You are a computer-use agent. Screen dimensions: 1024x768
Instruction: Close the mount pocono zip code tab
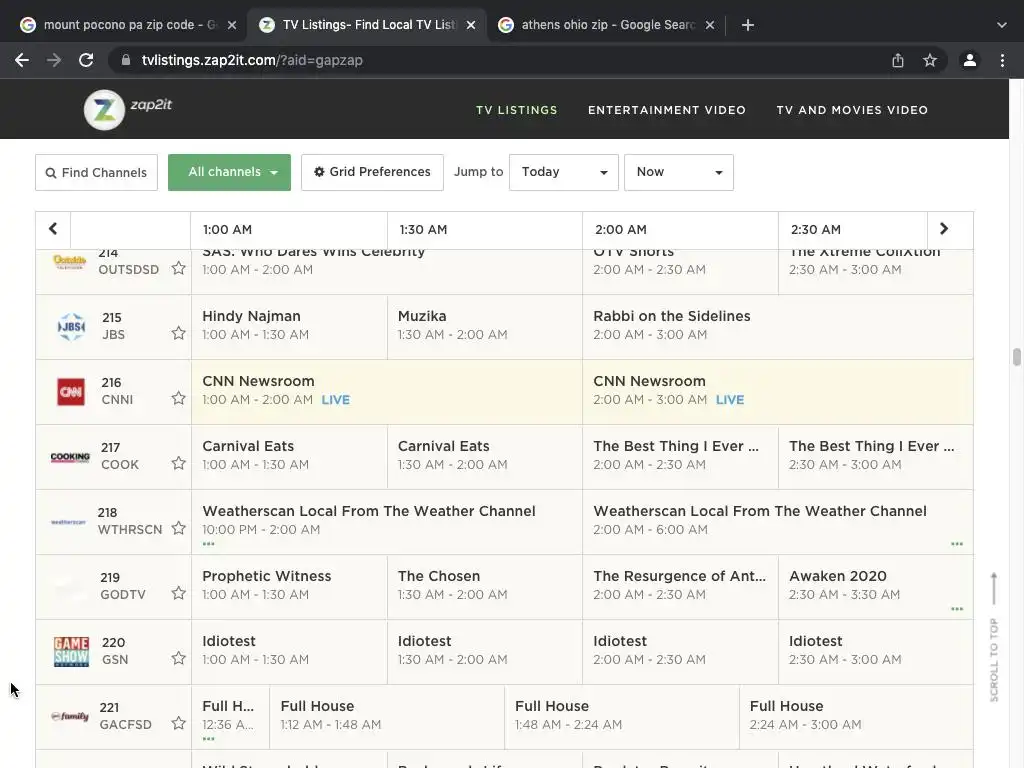[232, 25]
